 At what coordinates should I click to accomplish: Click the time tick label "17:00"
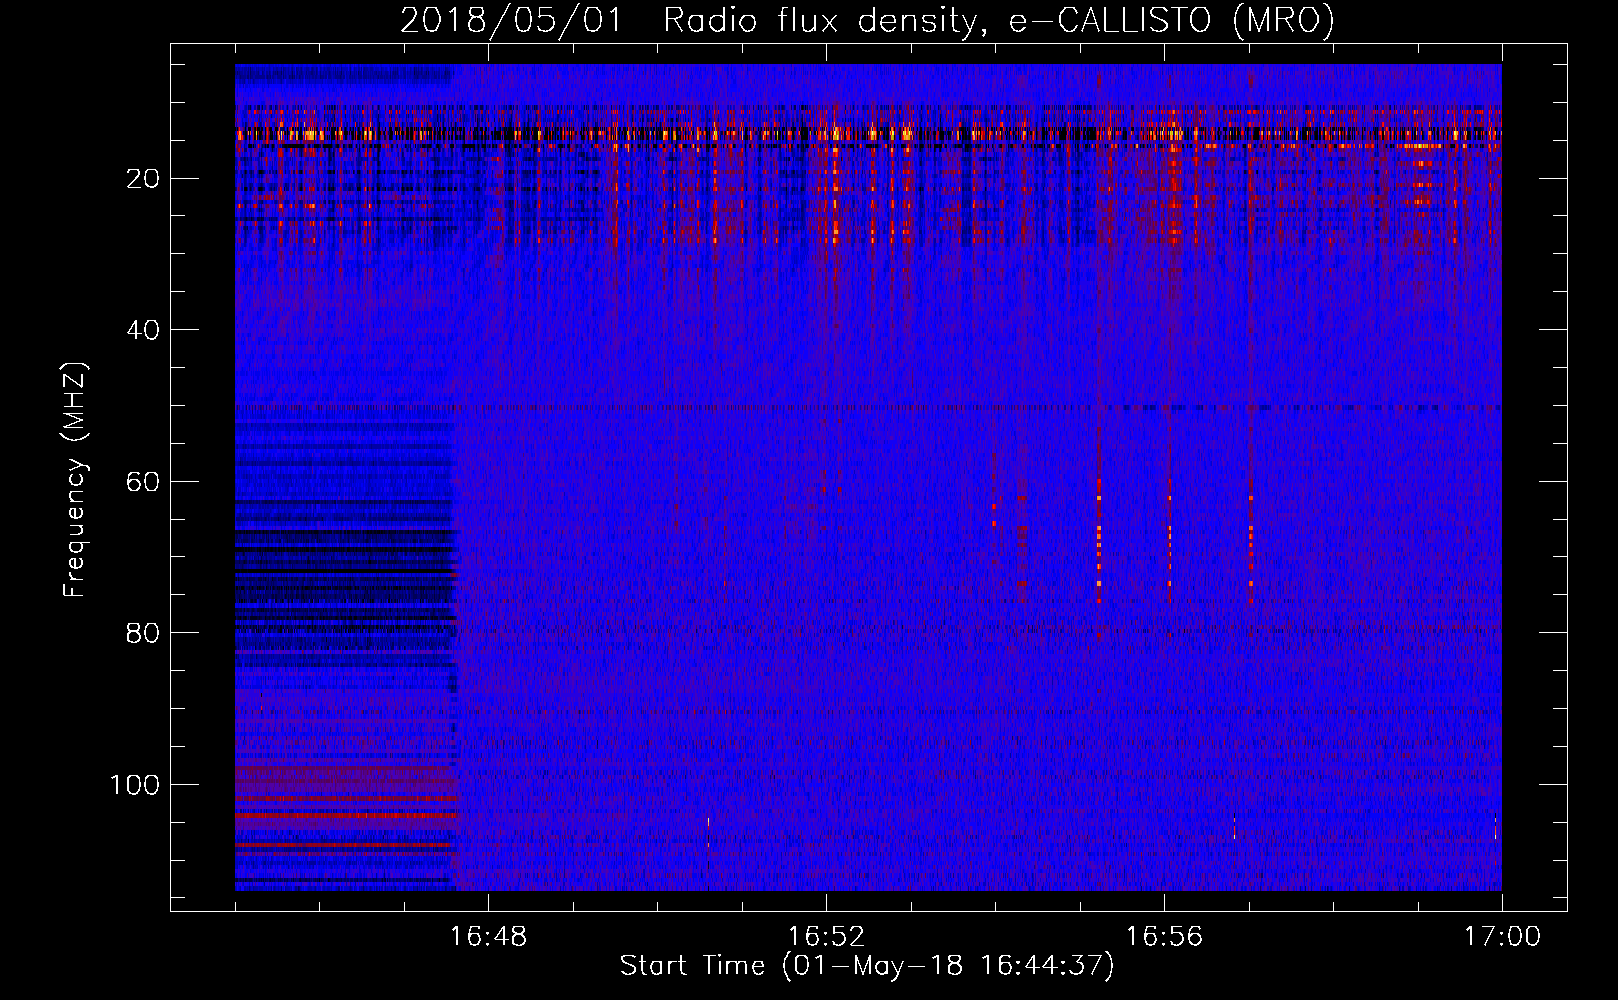(x=1502, y=937)
